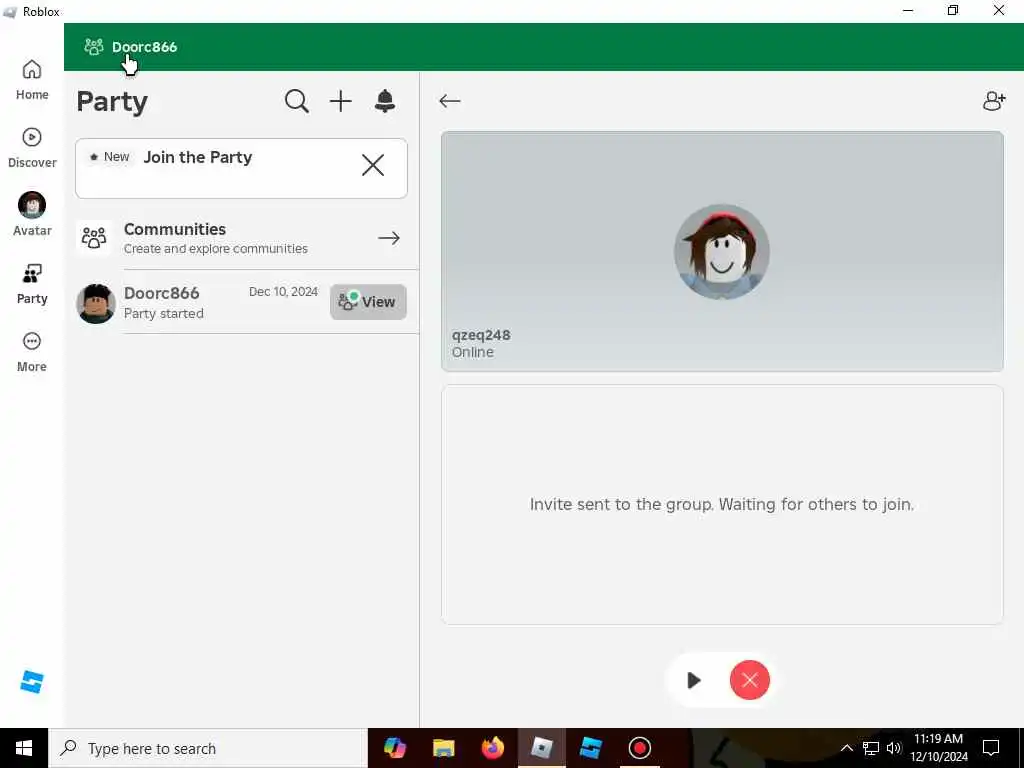Click the Party started text
This screenshot has width=1024, height=768.
164,313
